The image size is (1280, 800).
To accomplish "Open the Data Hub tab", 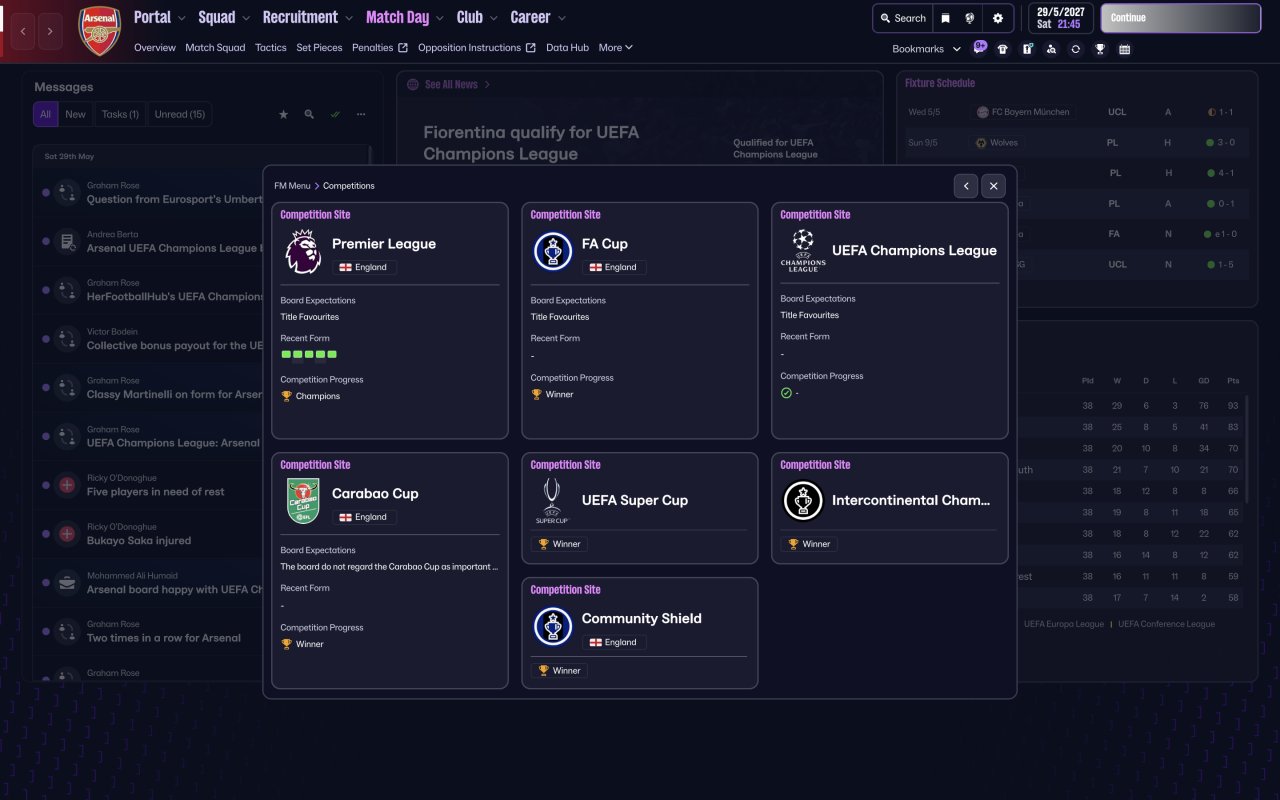I will (568, 47).
